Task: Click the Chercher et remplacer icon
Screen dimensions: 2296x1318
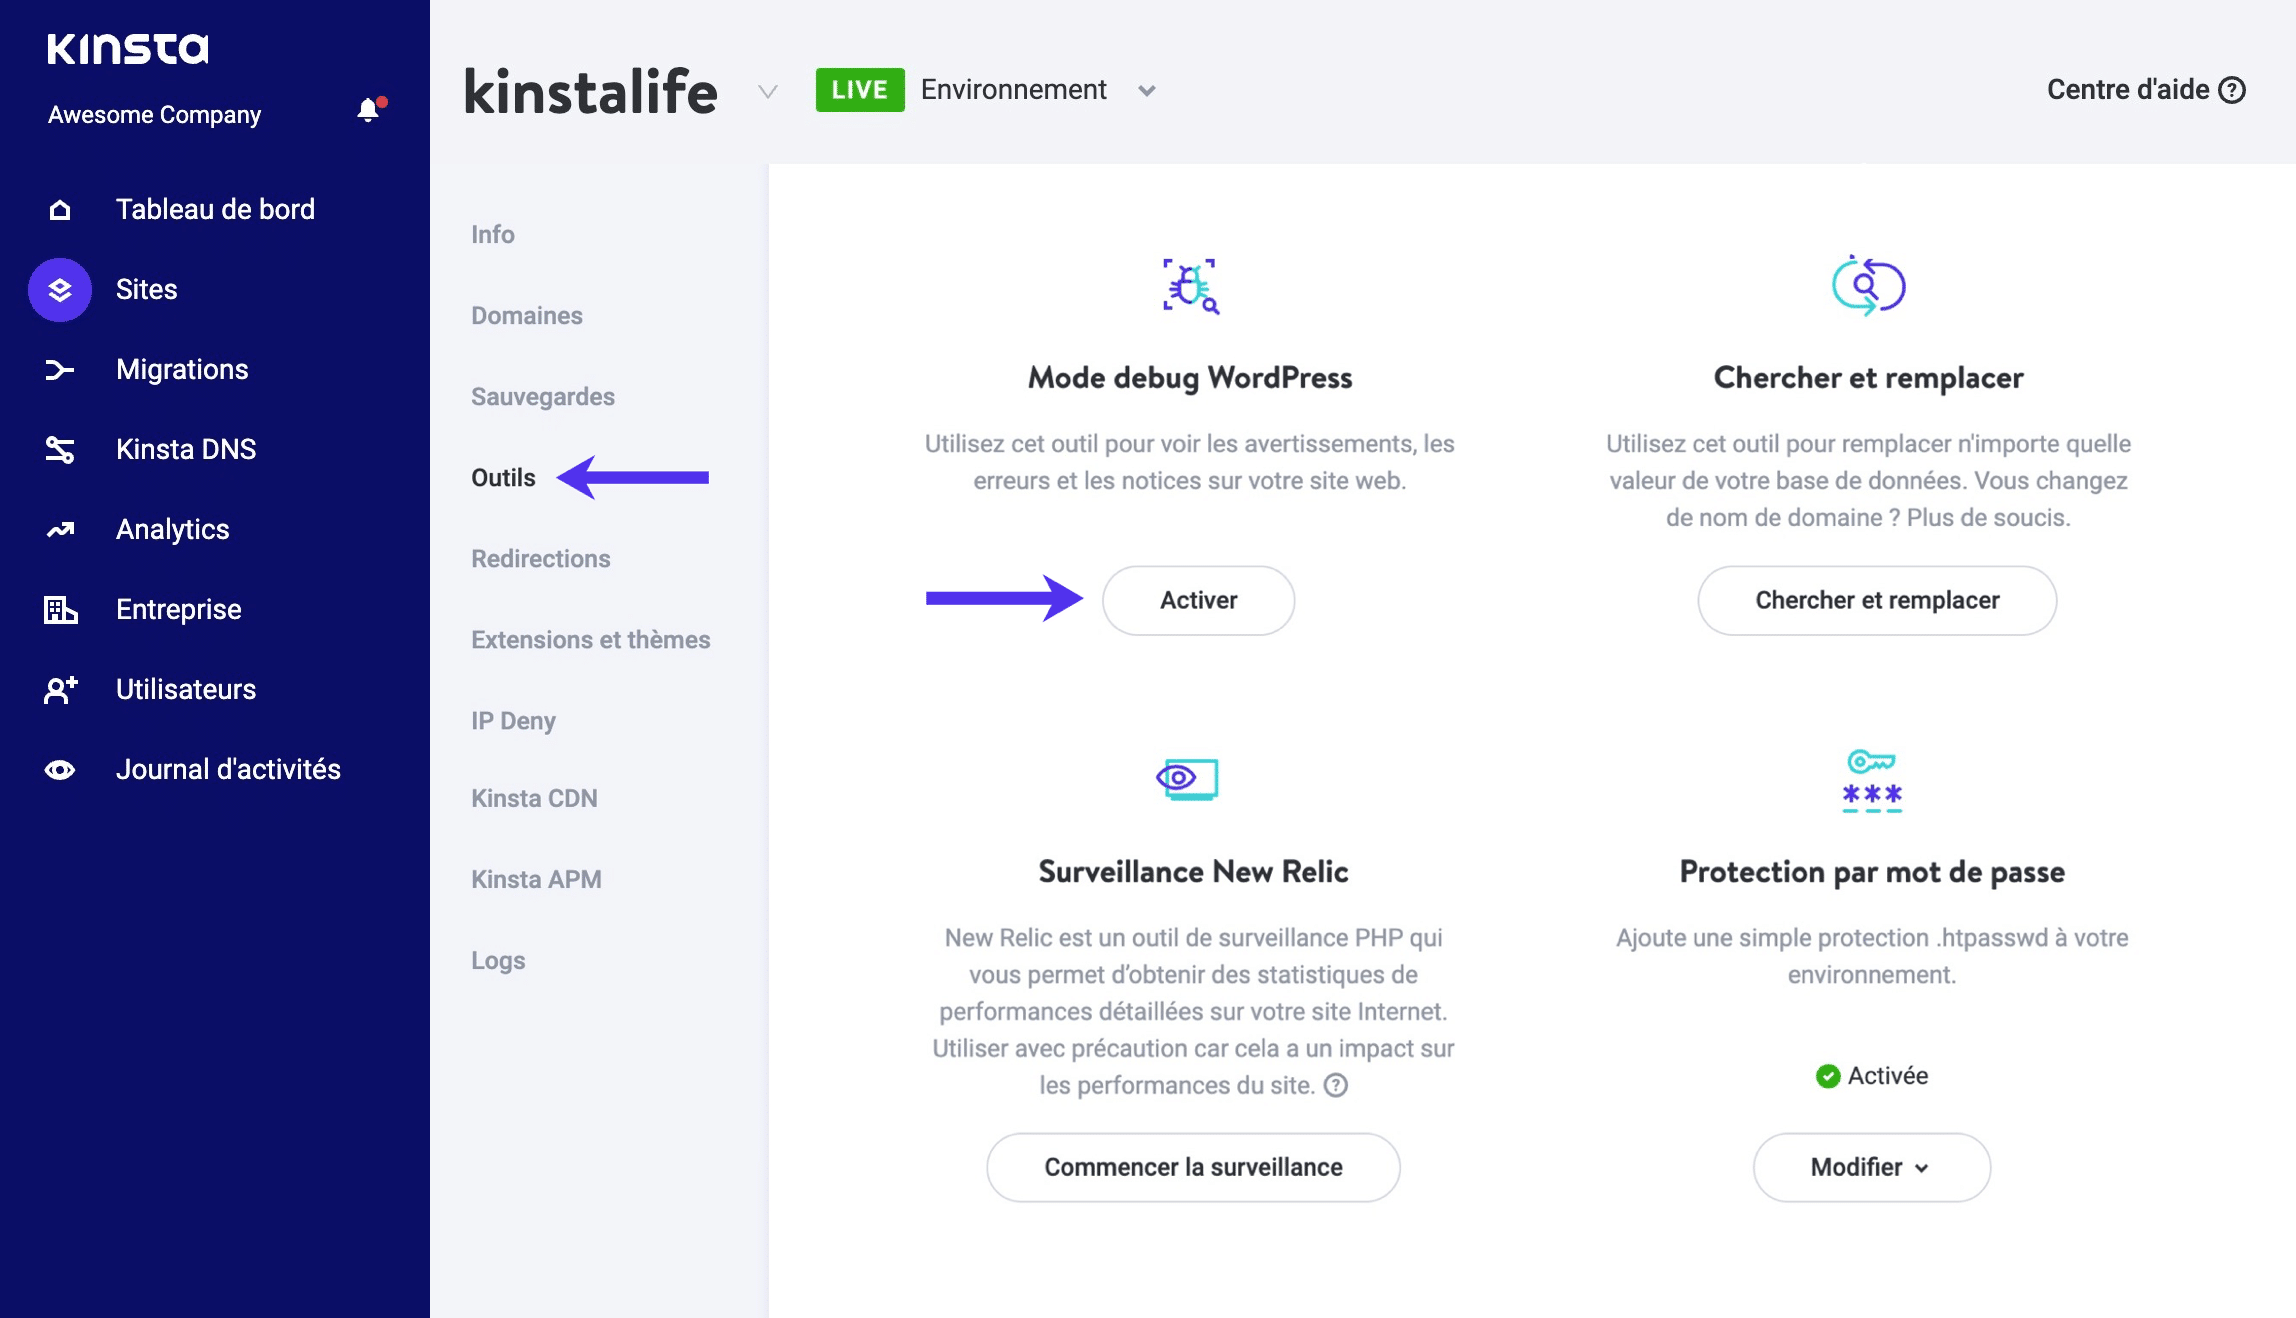Action: pyautogui.click(x=1872, y=285)
